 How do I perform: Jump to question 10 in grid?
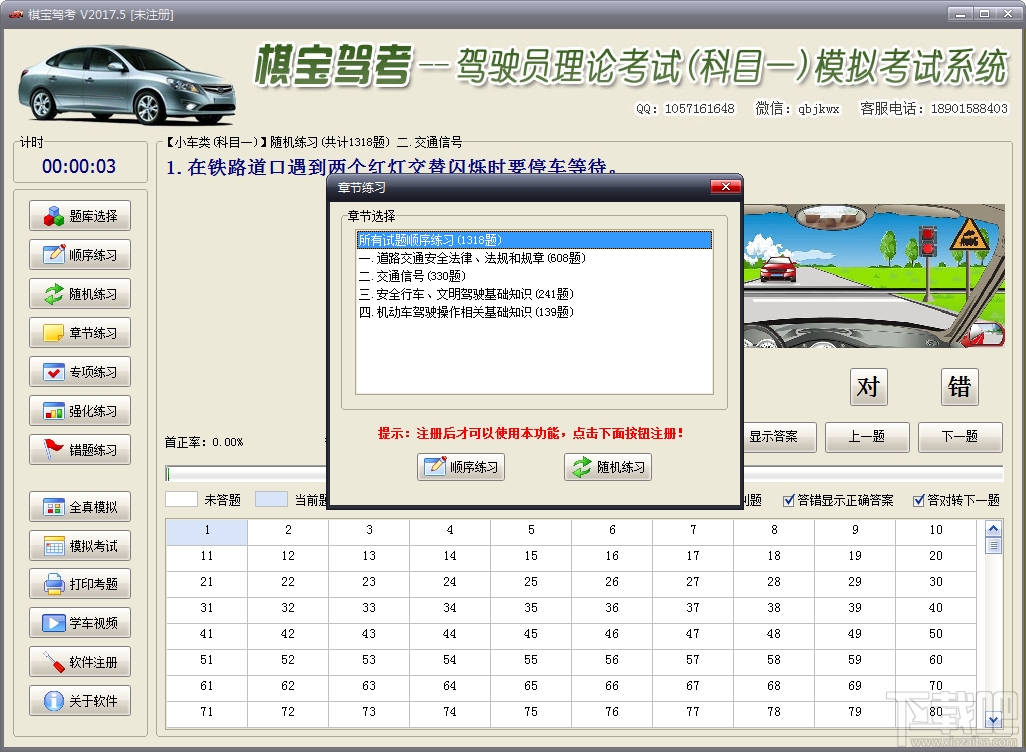click(x=936, y=530)
